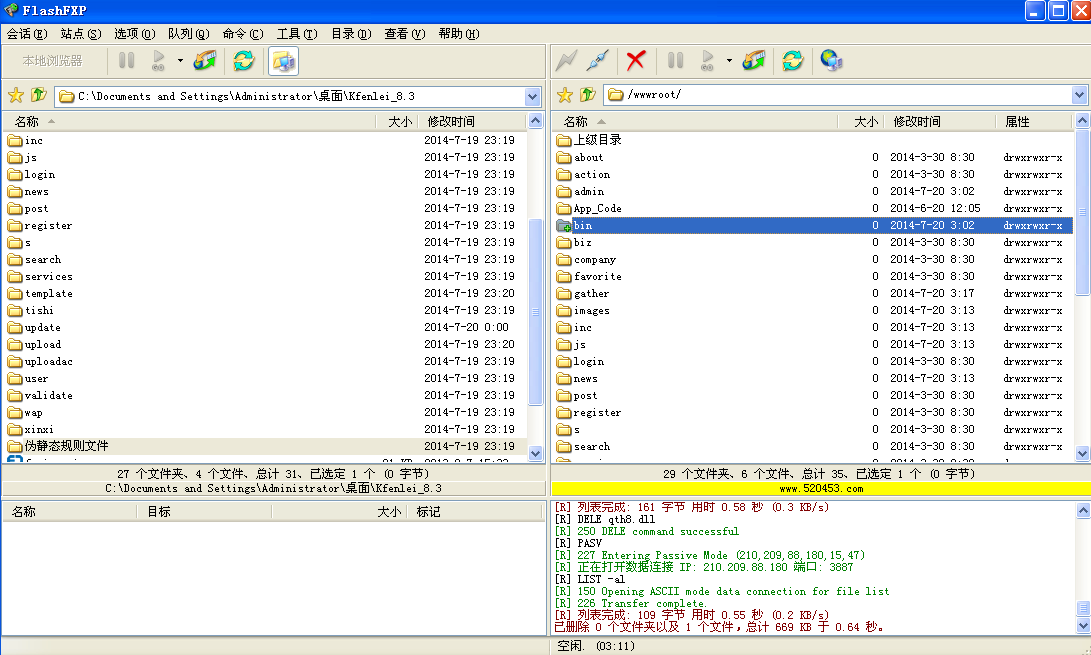Image resolution: width=1091 pixels, height=655 pixels.
Task: Click the transfer queue icon in local toolbar
Action: 205,60
